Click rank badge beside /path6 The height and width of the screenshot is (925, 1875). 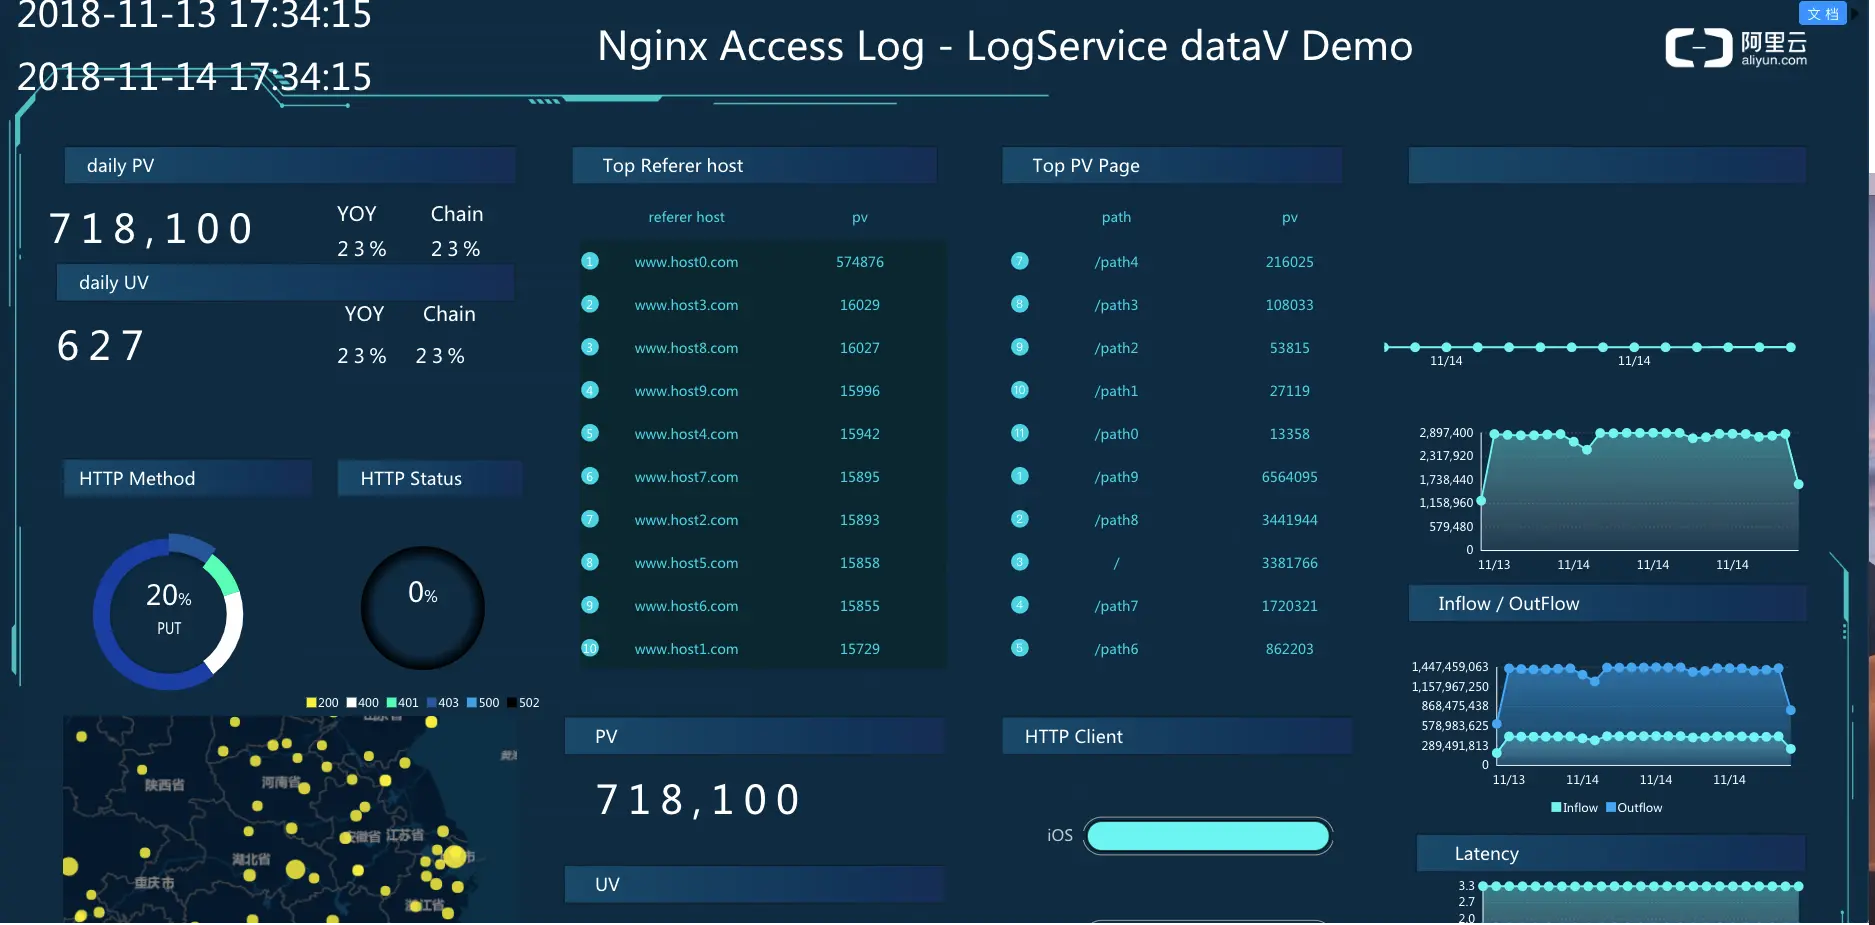(x=1020, y=648)
